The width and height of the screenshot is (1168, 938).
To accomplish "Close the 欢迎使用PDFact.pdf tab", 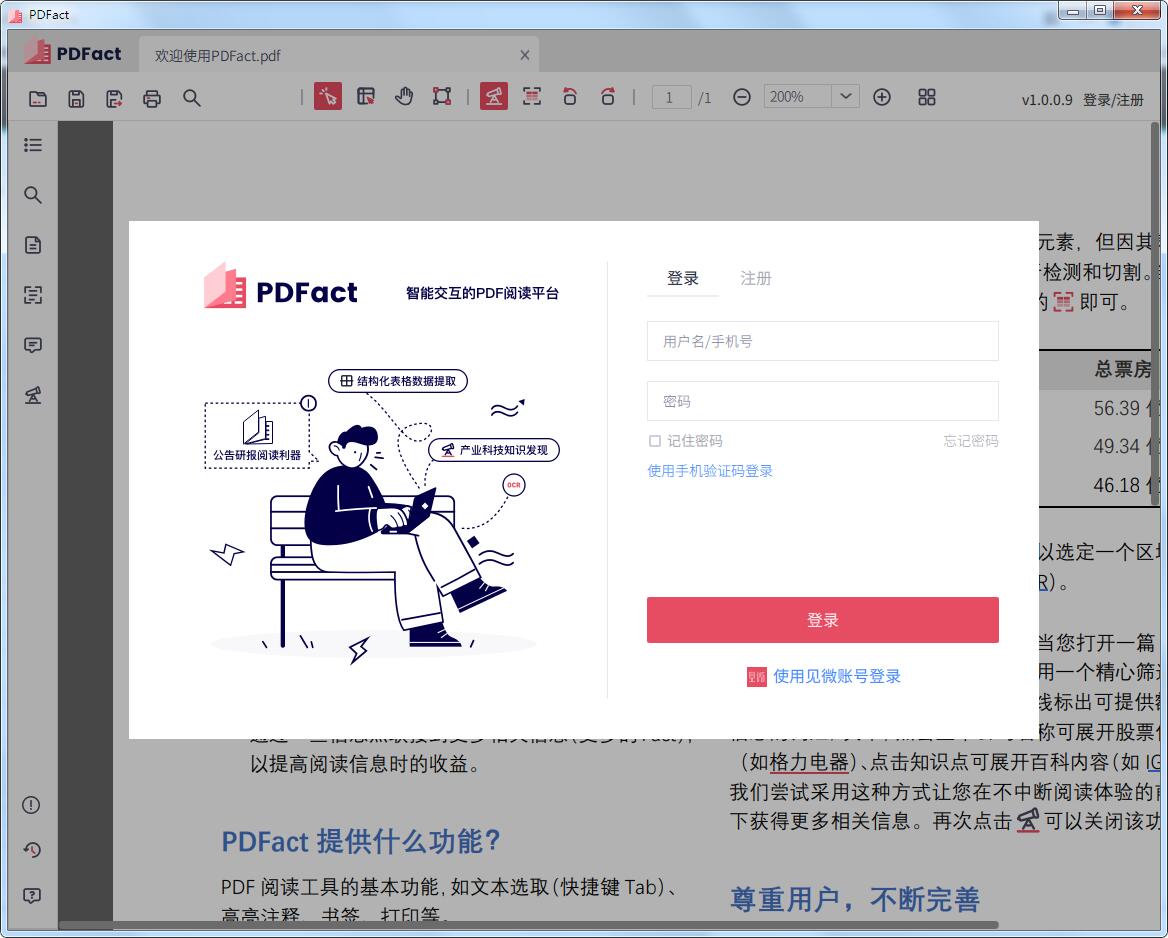I will click(524, 55).
